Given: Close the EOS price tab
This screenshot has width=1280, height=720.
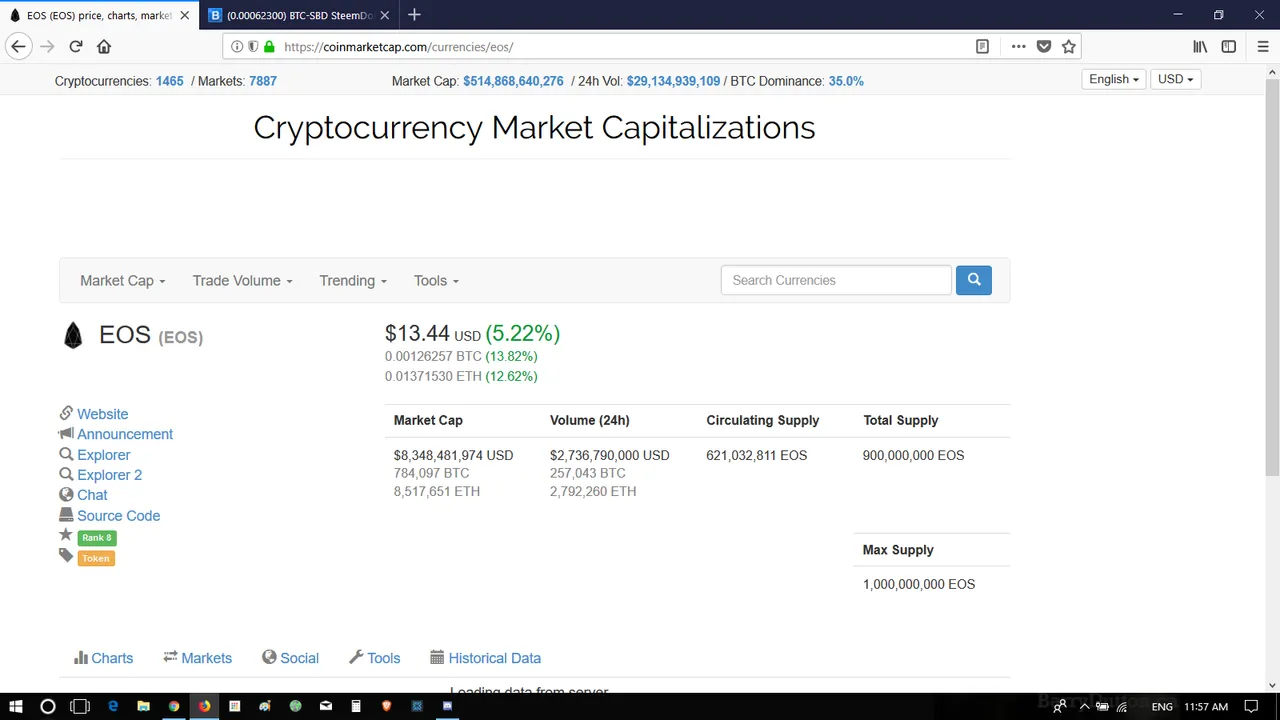Looking at the screenshot, I should [184, 15].
